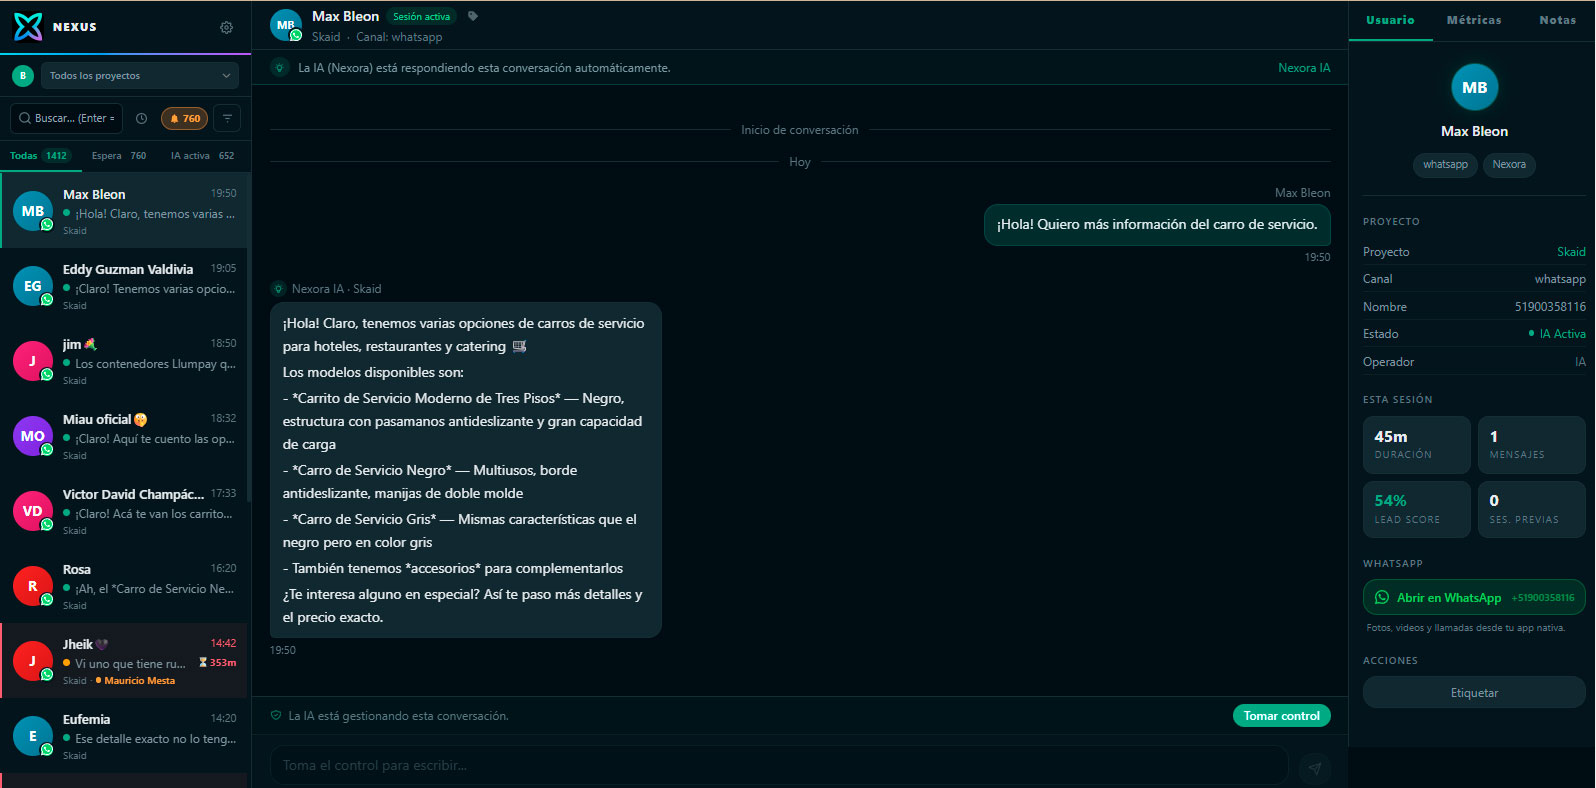This screenshot has height=788, width=1596.
Task: Click Rosa's R avatar
Action: 33,586
